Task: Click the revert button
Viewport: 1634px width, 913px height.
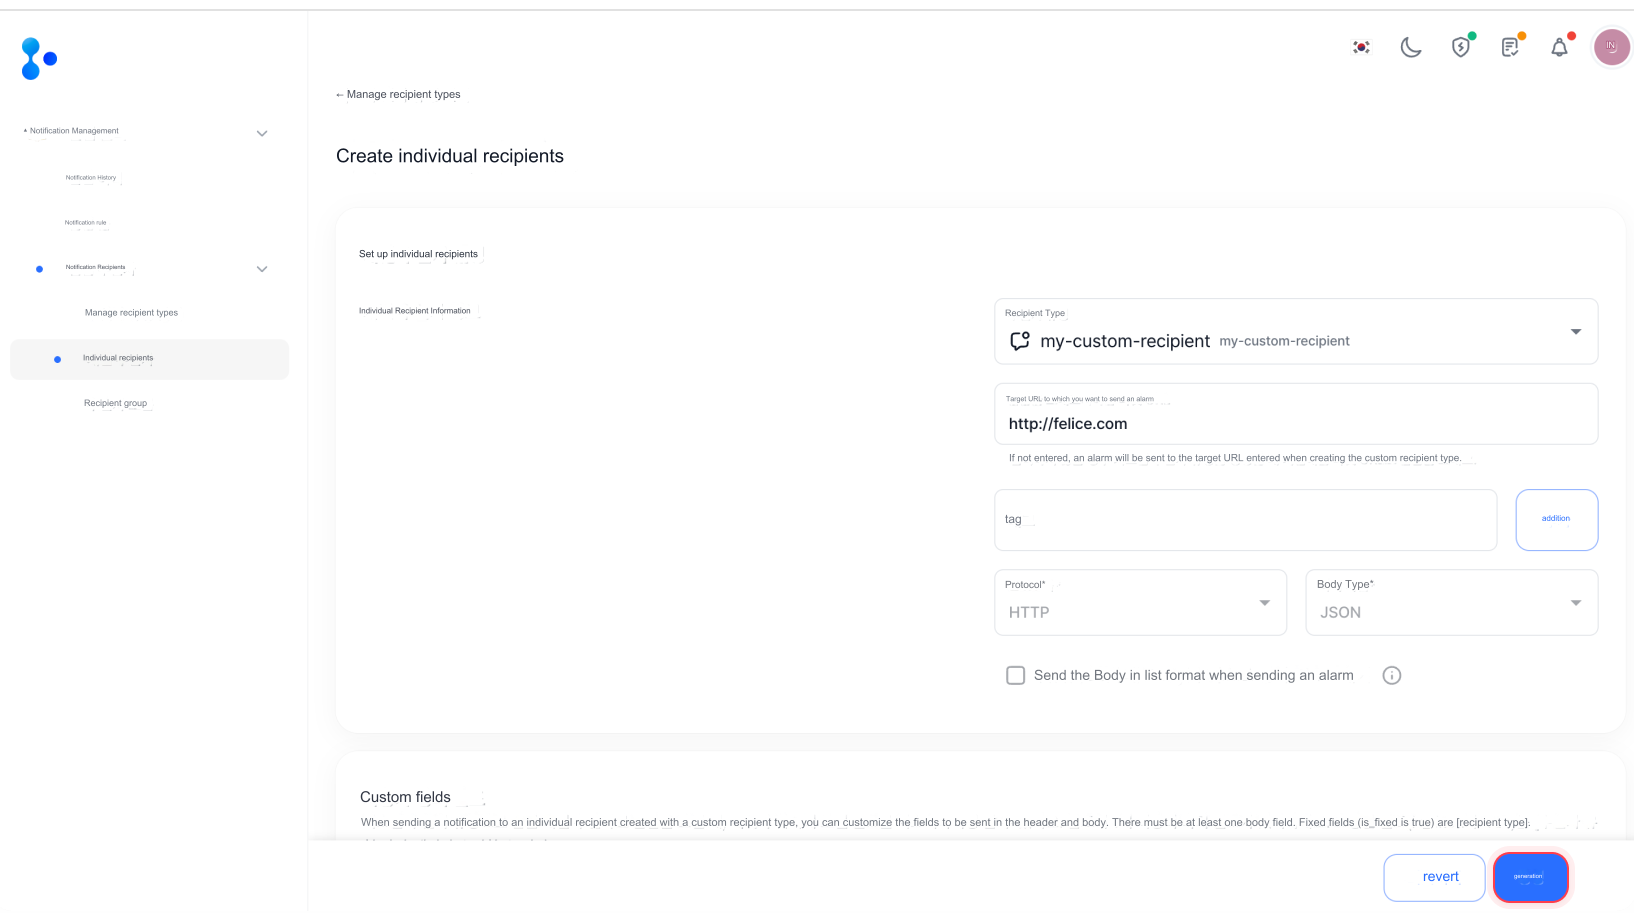Action: (x=1434, y=876)
